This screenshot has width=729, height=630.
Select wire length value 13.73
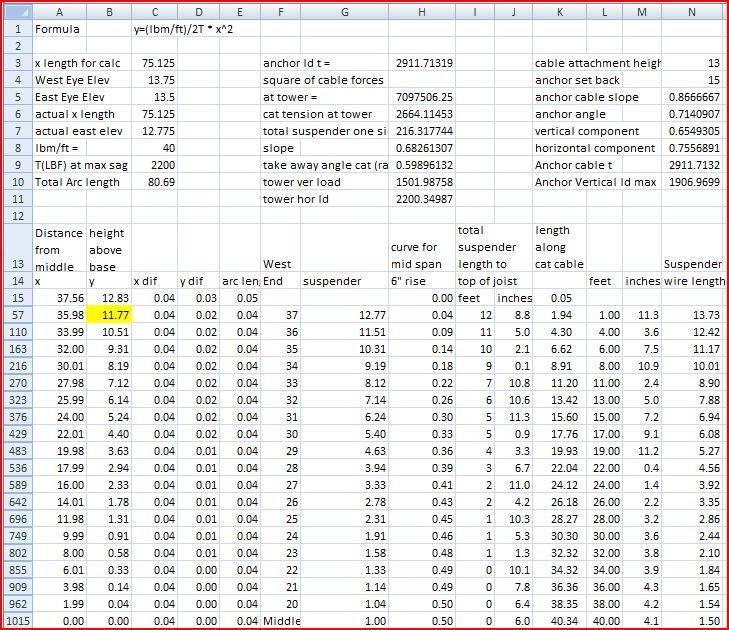692,315
